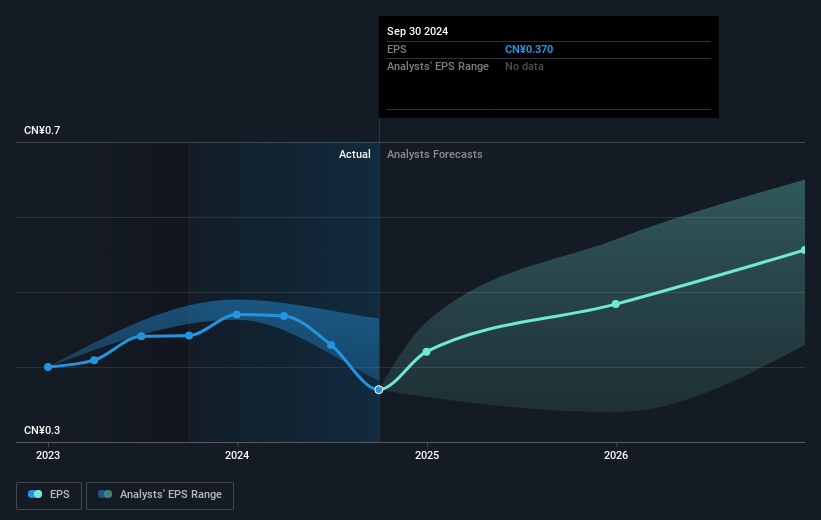Image resolution: width=821 pixels, height=520 pixels.
Task: Click the second EPS data point after 2023
Action: (x=94, y=360)
